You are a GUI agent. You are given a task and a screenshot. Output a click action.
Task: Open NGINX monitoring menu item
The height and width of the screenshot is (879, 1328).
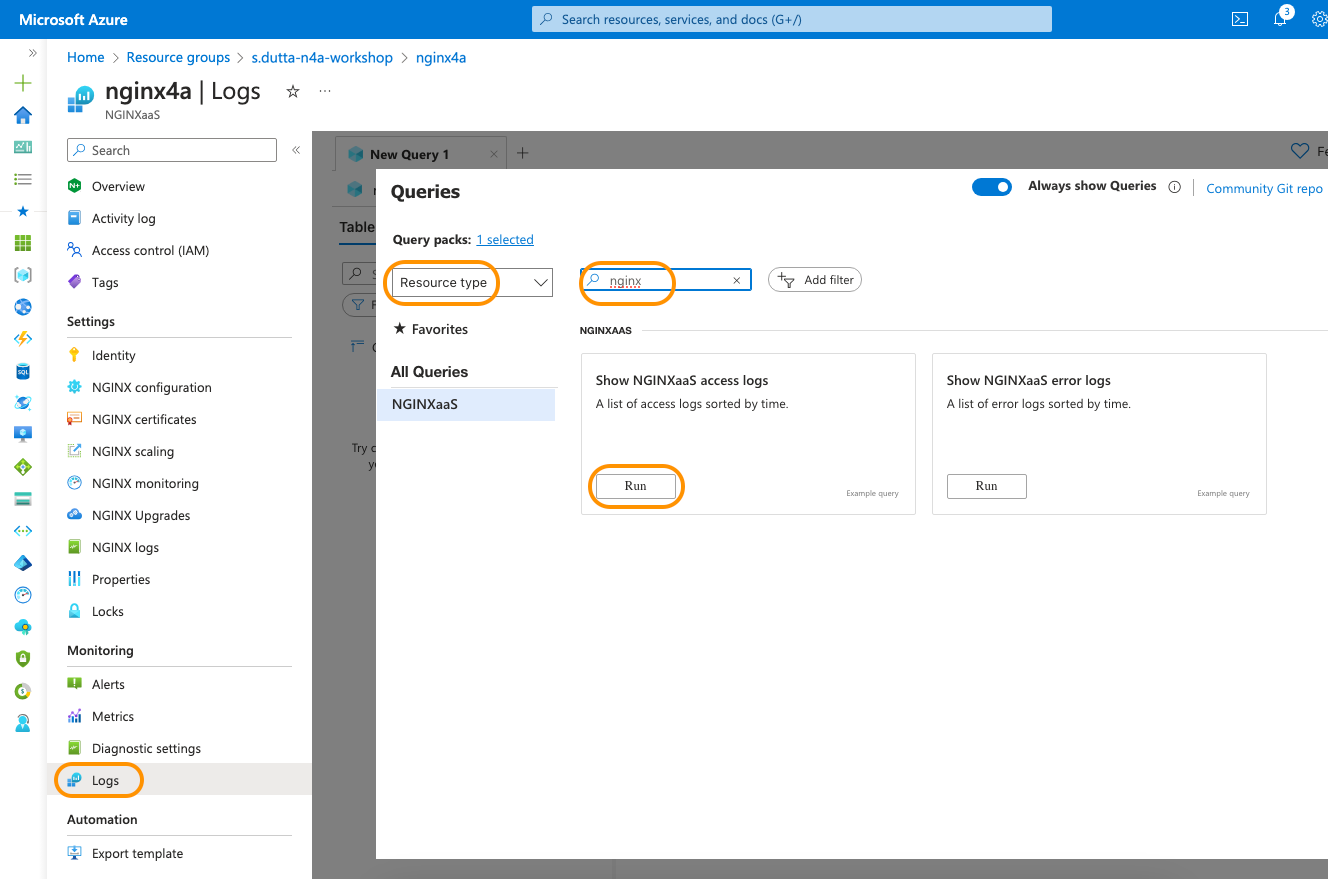[x=145, y=483]
